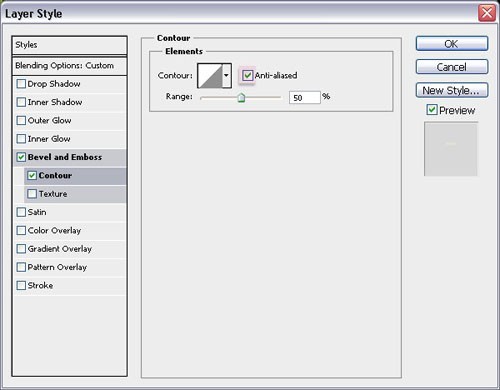The width and height of the screenshot is (500, 390).
Task: Close the Layer Style dialog
Action: [487, 13]
